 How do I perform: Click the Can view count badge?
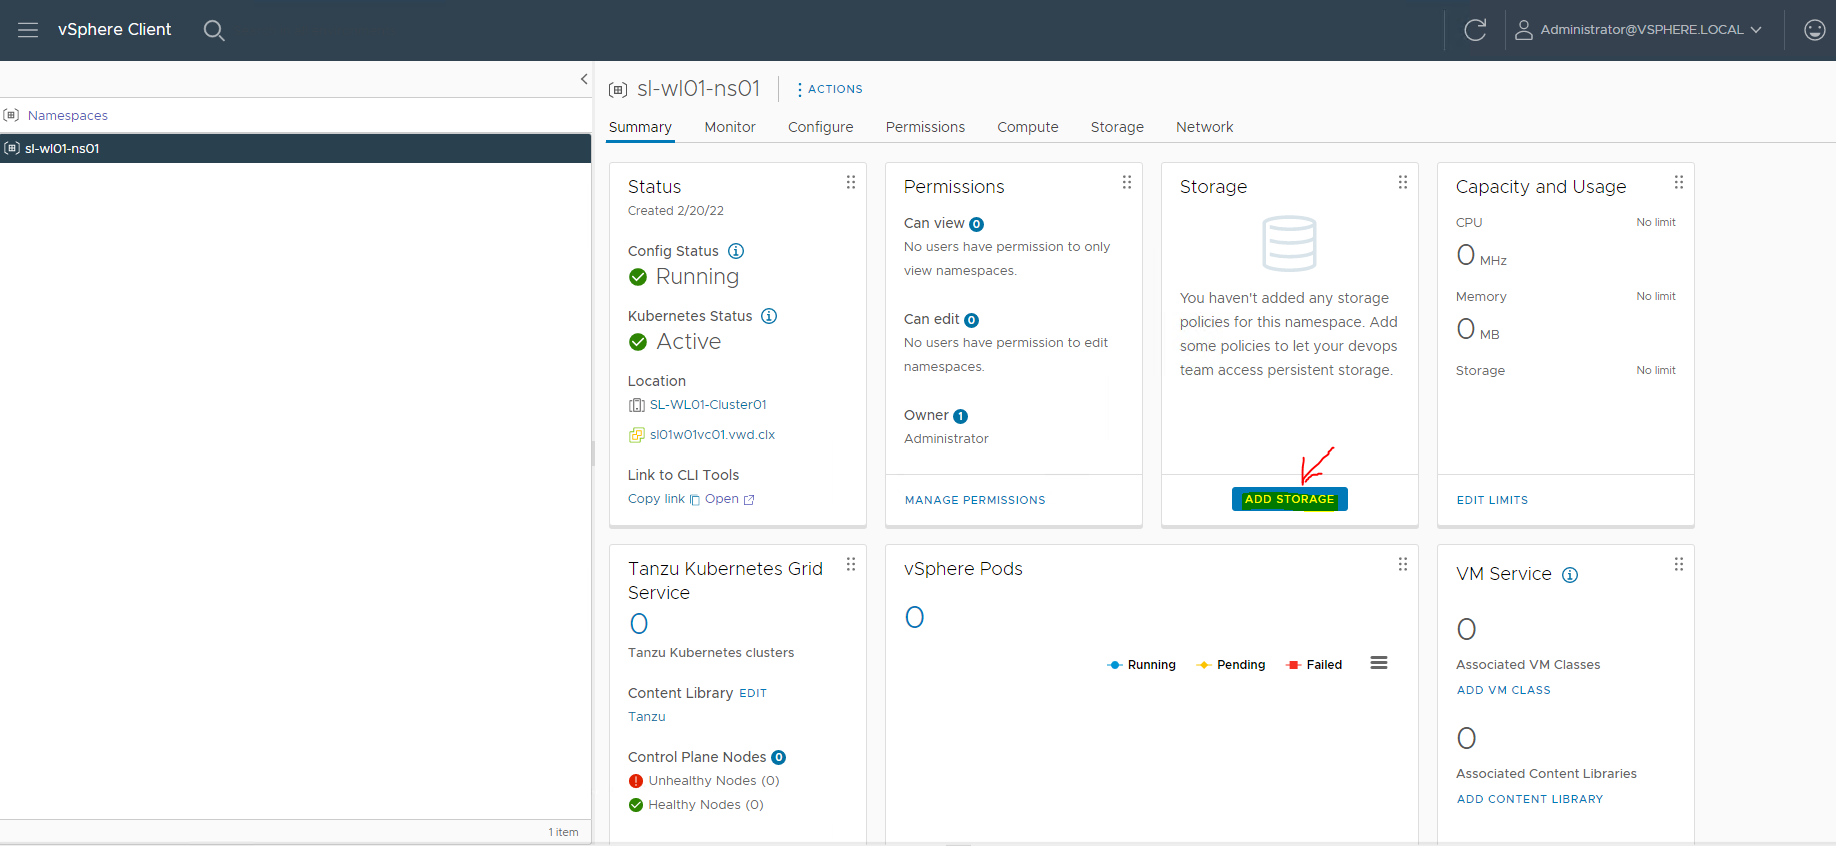coord(976,225)
